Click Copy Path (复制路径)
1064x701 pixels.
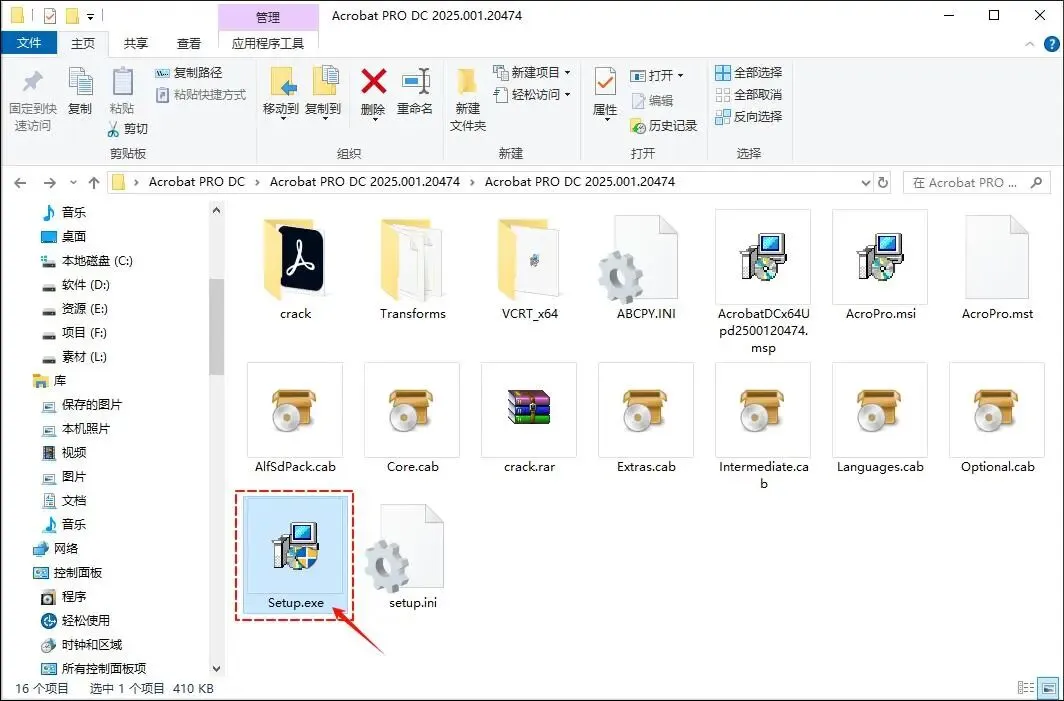point(189,73)
